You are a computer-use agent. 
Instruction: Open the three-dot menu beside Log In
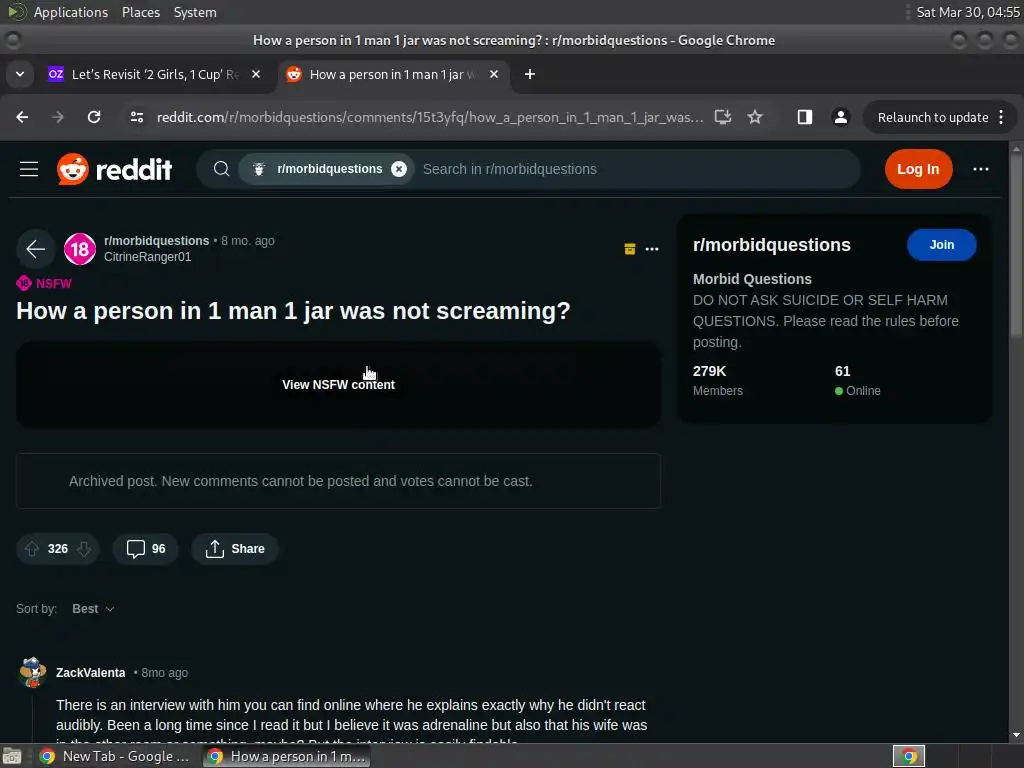tap(980, 169)
